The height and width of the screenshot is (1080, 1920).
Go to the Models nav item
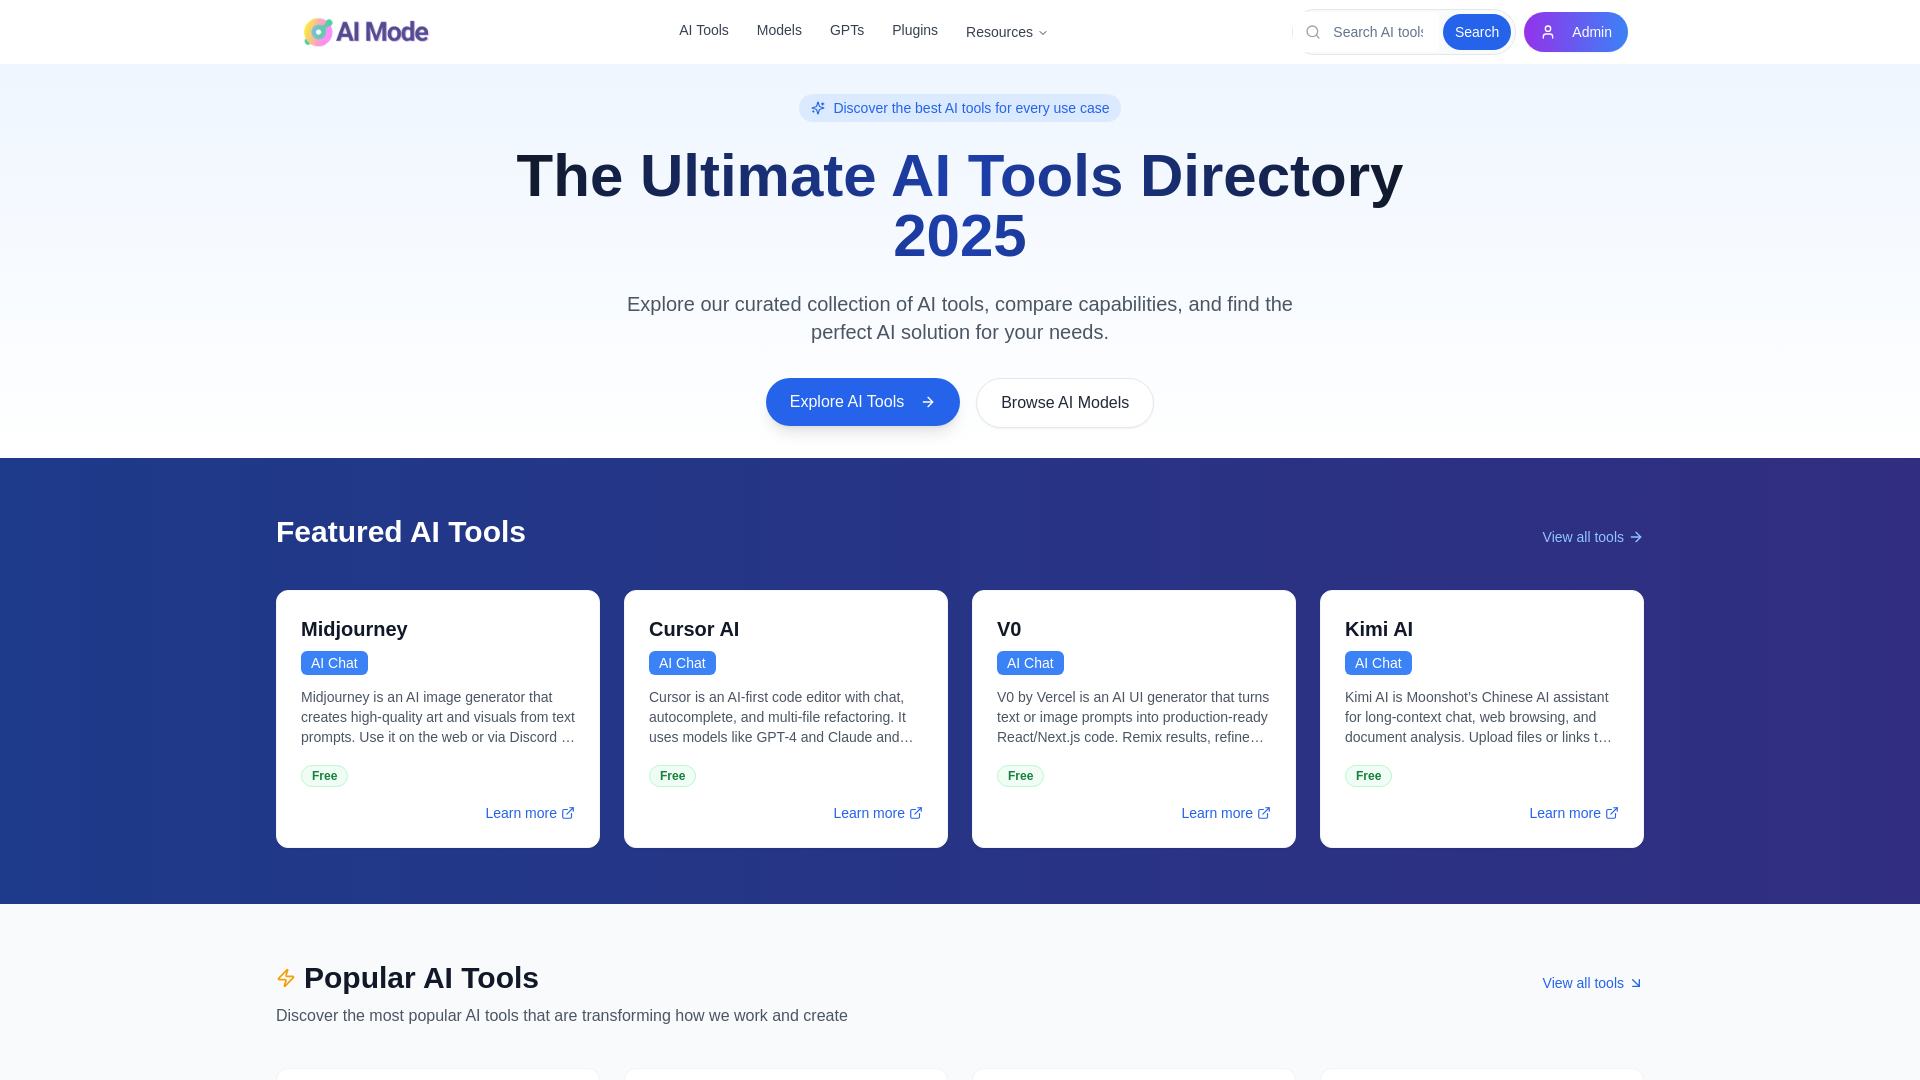click(779, 30)
